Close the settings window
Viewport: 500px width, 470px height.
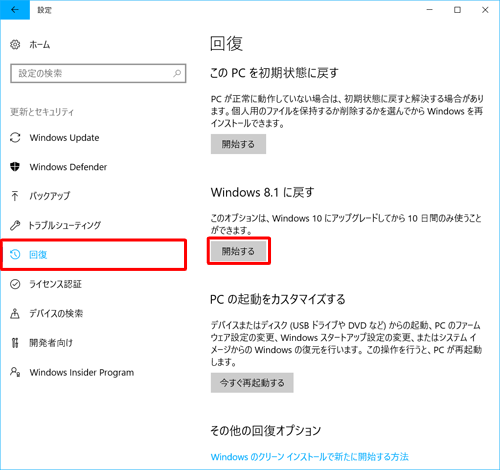pyautogui.click(x=485, y=10)
